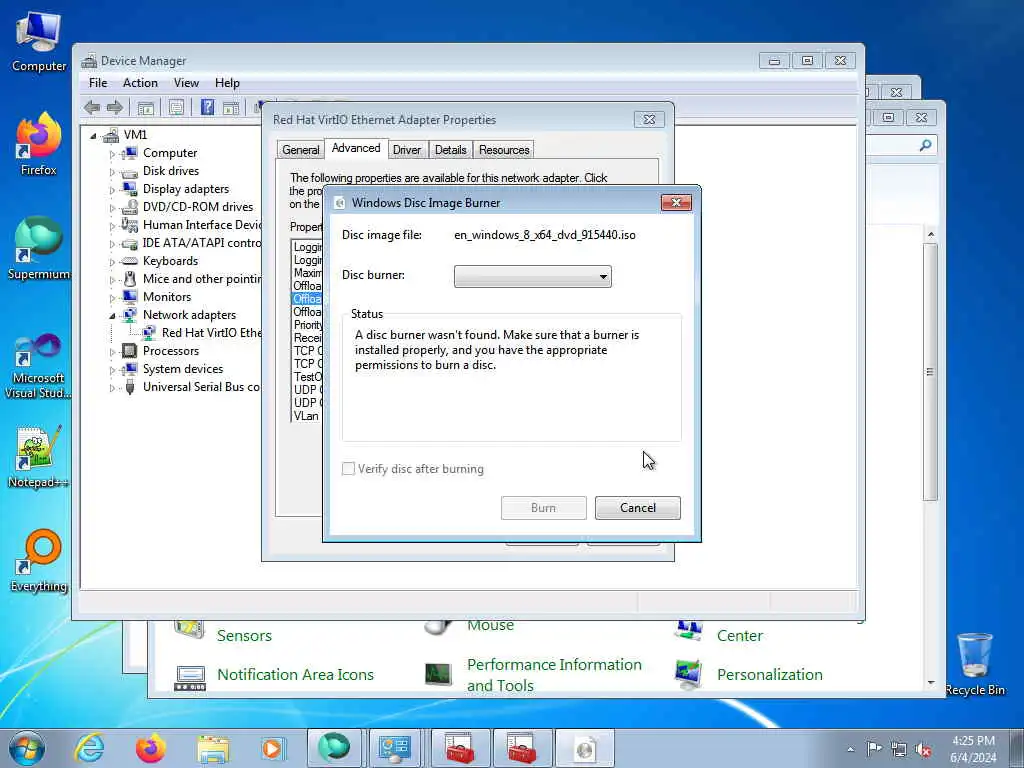Collapse the Network adapters node

coord(112,315)
